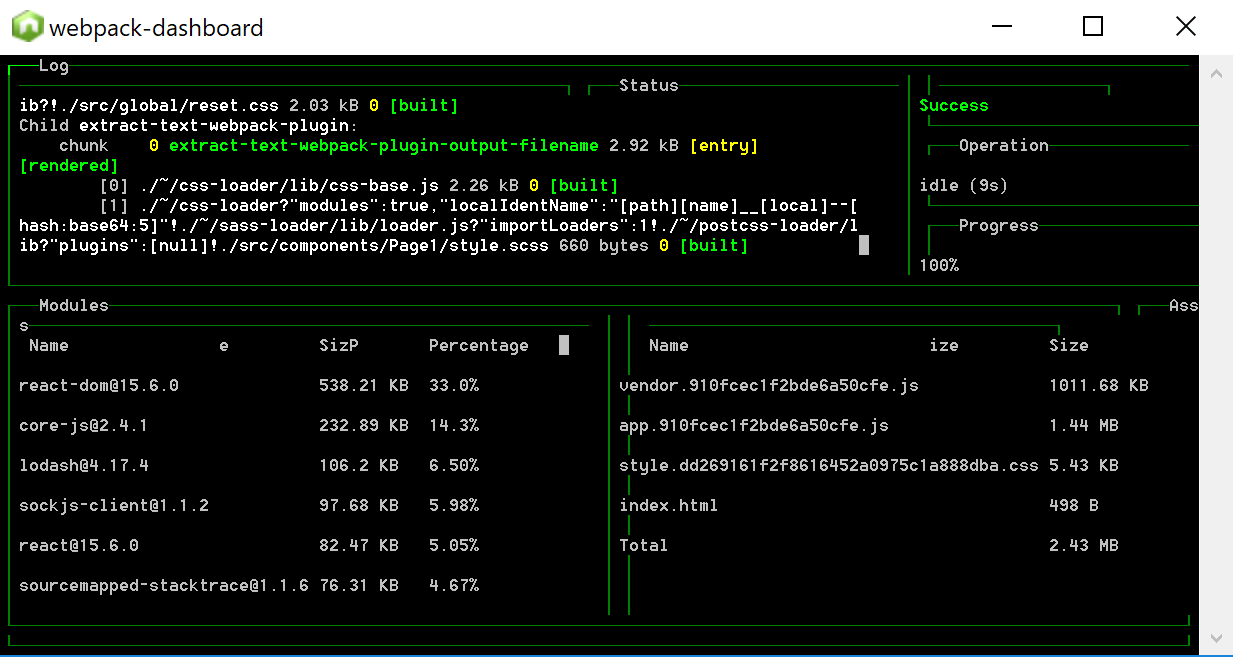The image size is (1233, 657).
Task: Click the extract-text-webpack-plugin-output-filename chunk name
Action: click(384, 146)
